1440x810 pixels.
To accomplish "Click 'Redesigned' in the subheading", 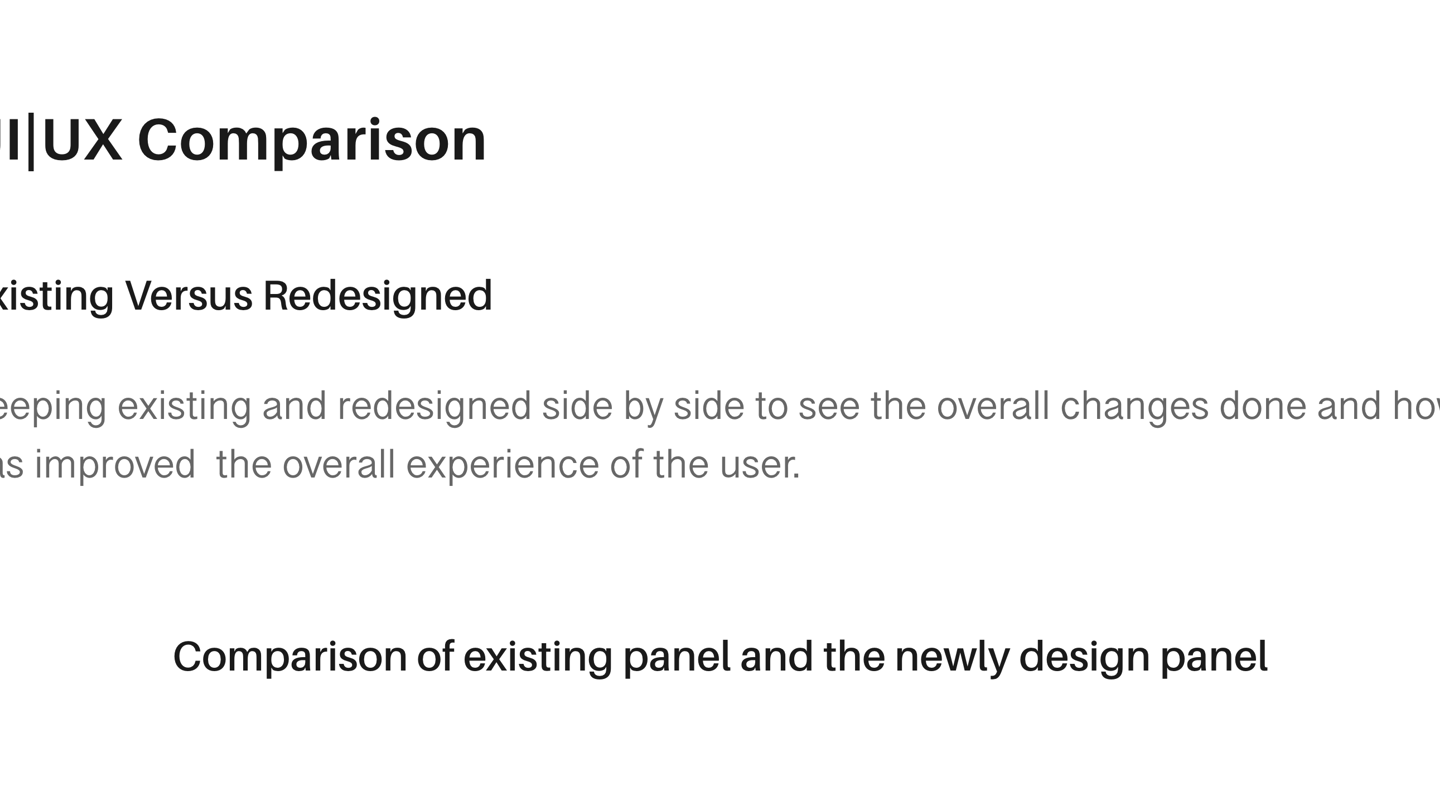I will pyautogui.click(x=377, y=296).
